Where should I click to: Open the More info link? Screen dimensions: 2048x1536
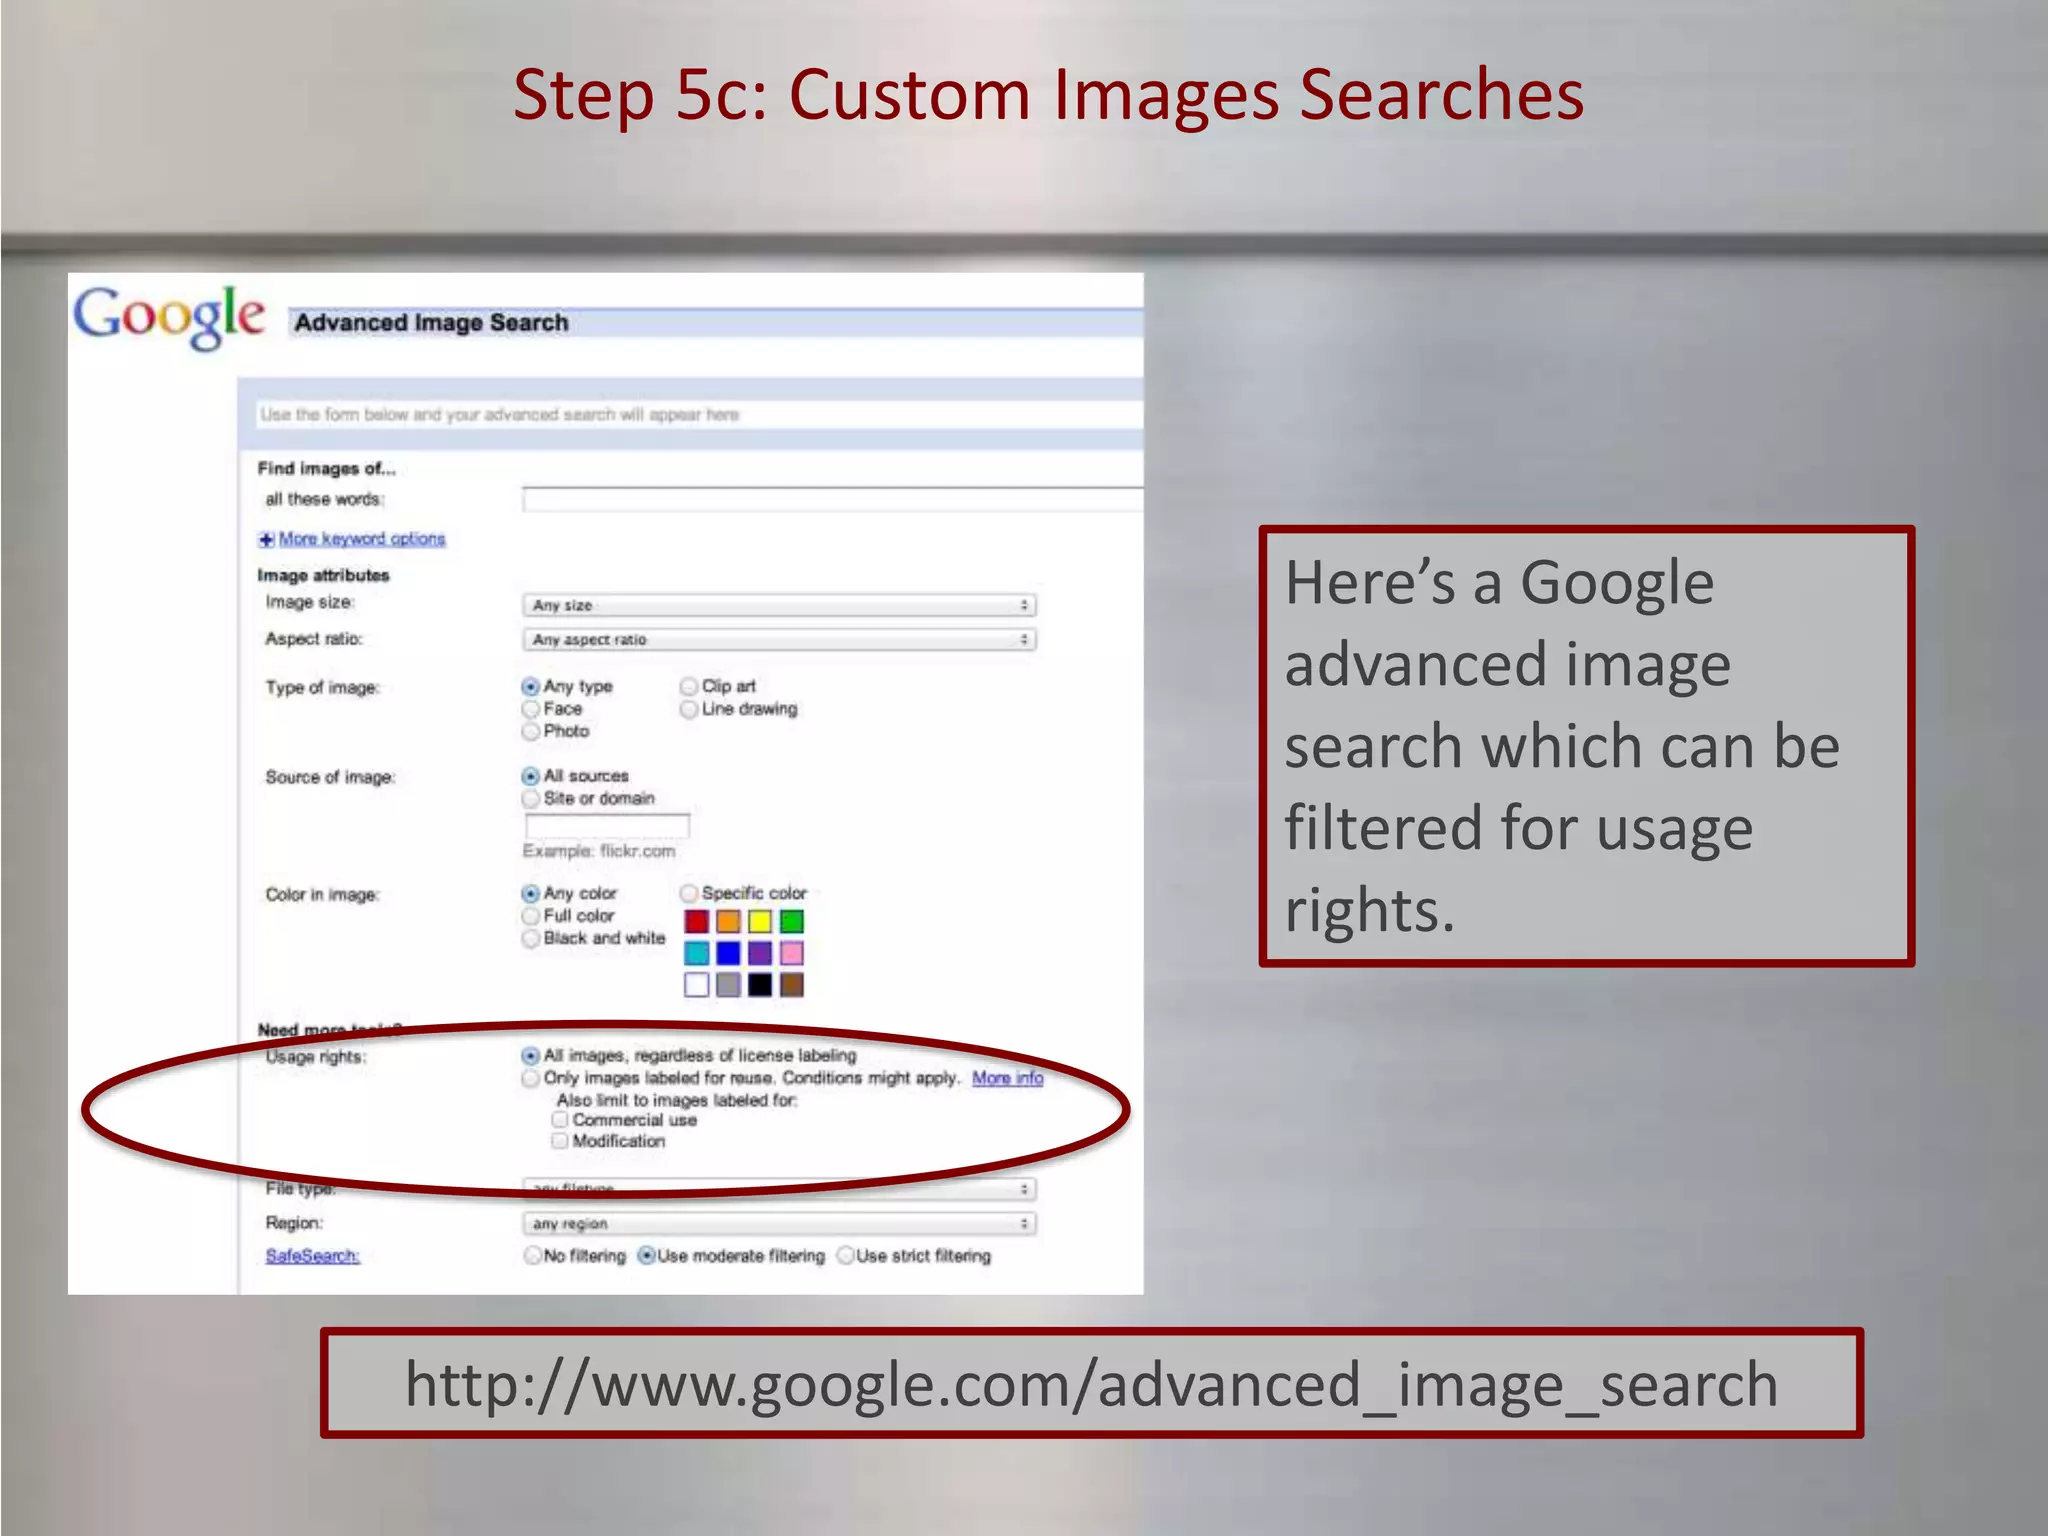[1008, 1078]
